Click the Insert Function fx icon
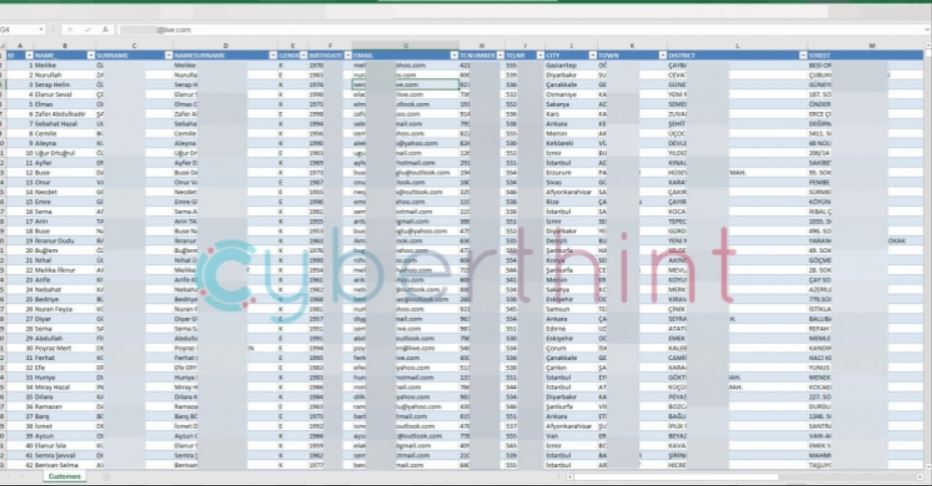 [107, 30]
